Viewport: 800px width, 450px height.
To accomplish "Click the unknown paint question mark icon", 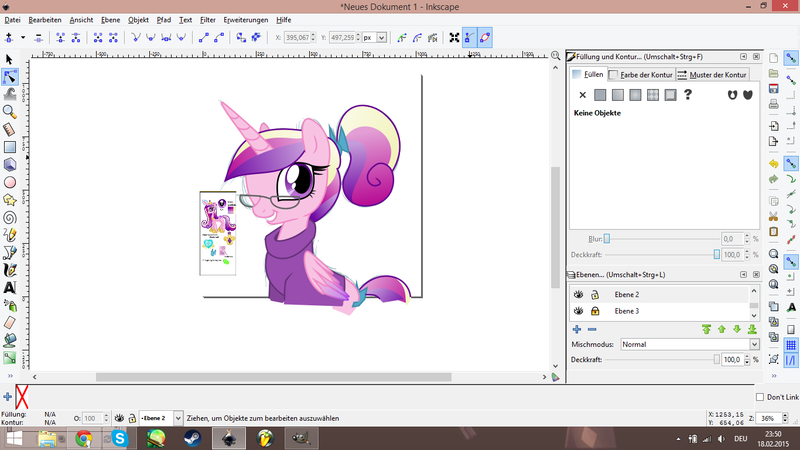I will coord(688,95).
